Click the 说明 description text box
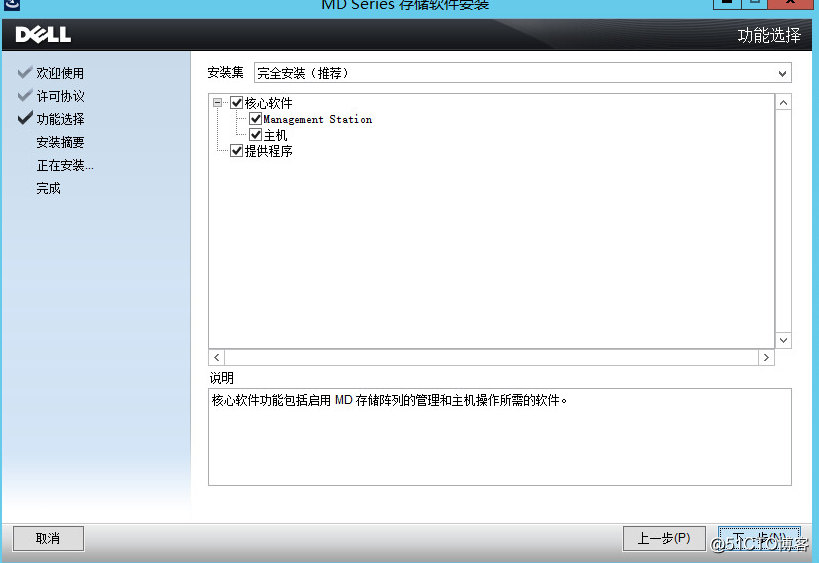This screenshot has width=819, height=563. tap(500, 437)
